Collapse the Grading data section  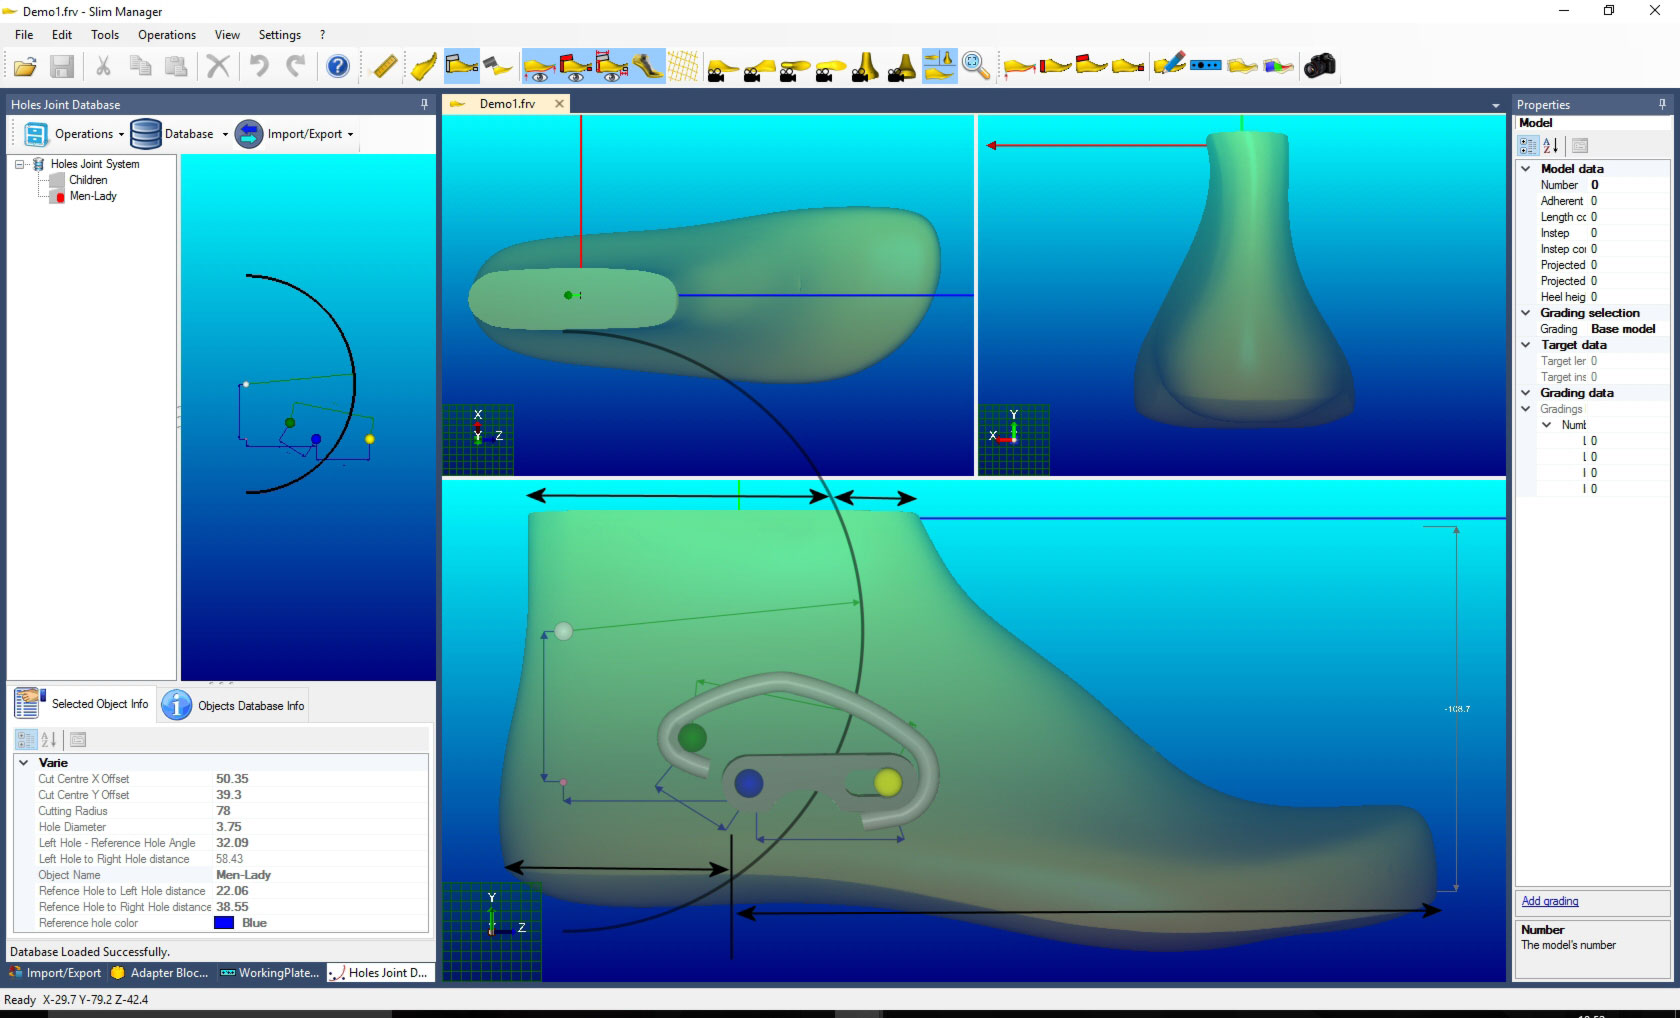(x=1526, y=393)
